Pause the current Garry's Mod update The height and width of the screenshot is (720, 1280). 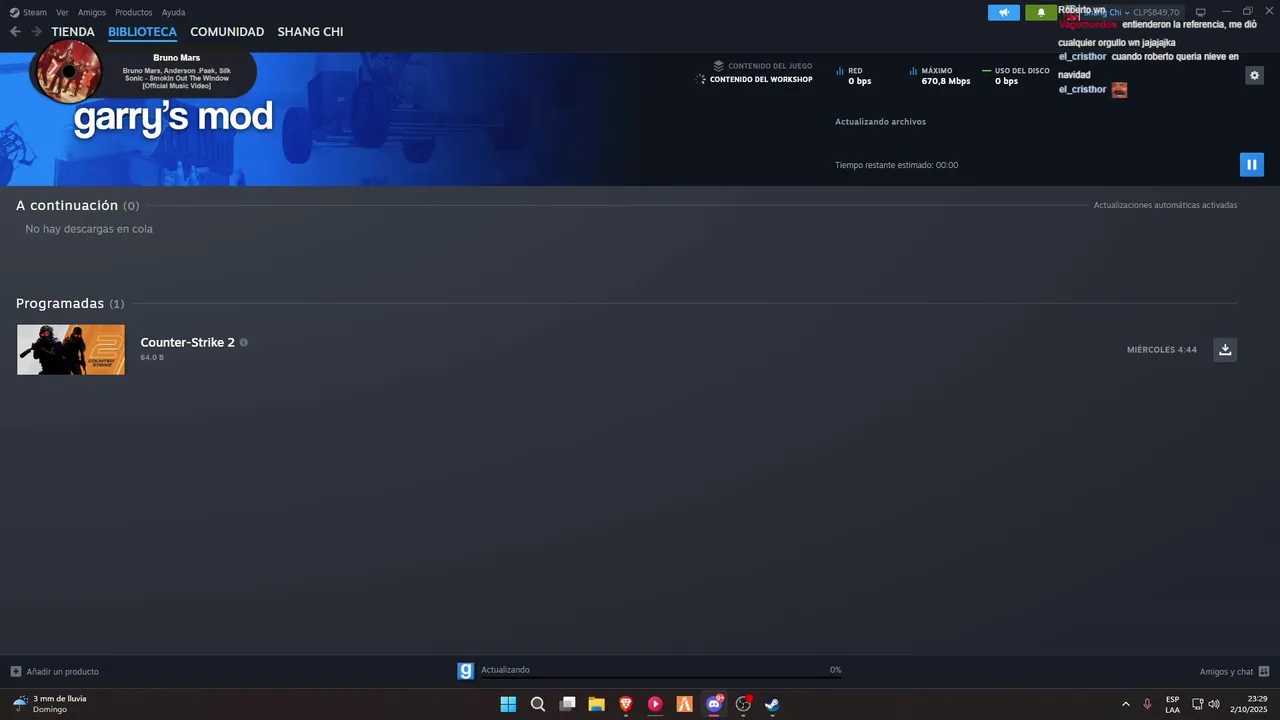[x=1251, y=165]
